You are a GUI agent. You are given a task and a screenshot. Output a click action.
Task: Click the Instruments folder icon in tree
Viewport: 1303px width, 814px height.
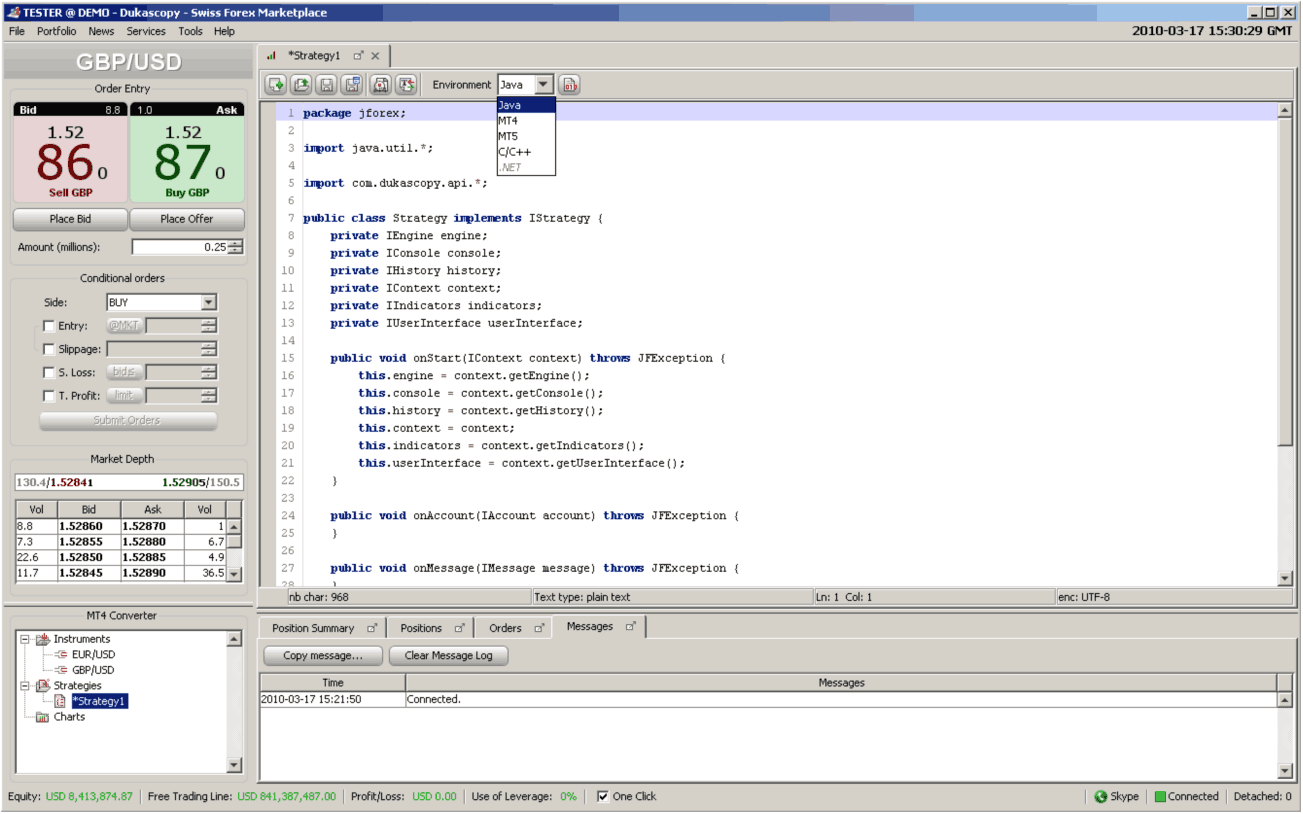[x=43, y=639]
